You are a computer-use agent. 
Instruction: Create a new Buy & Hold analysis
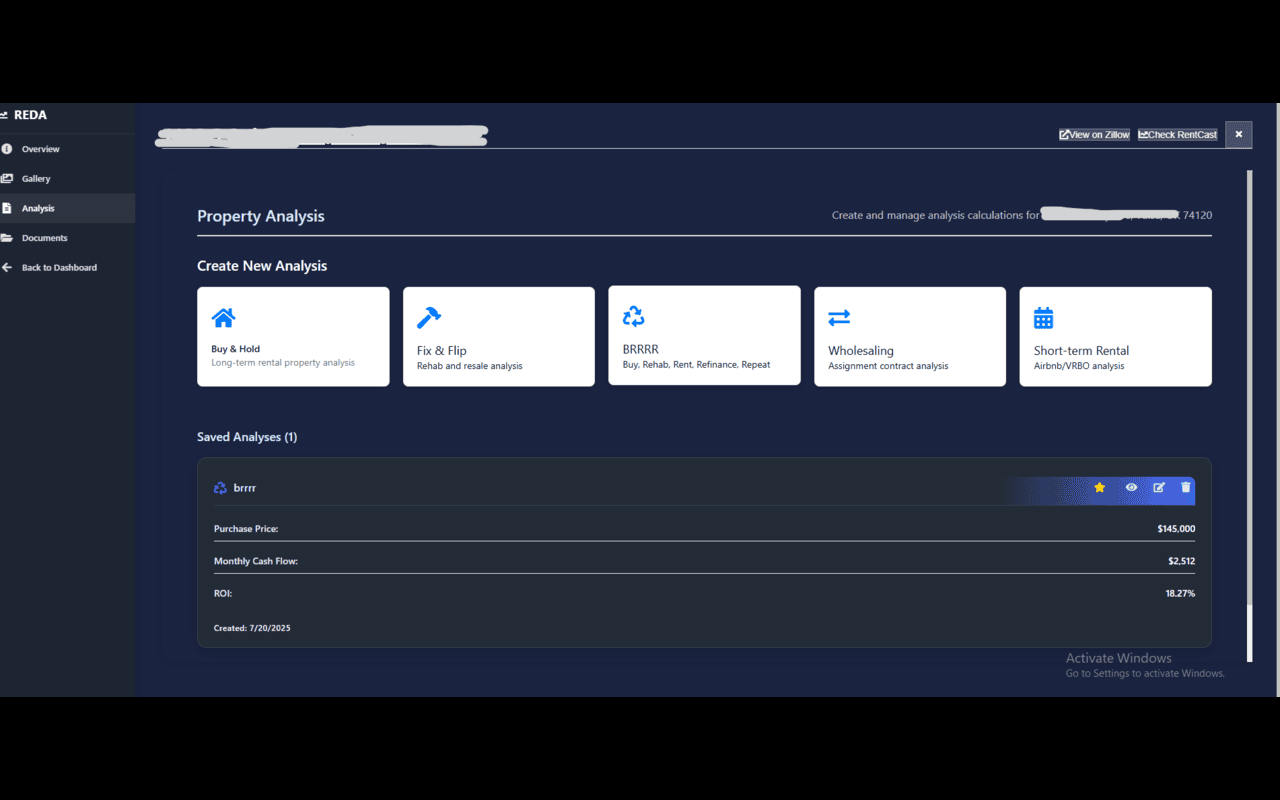point(293,337)
